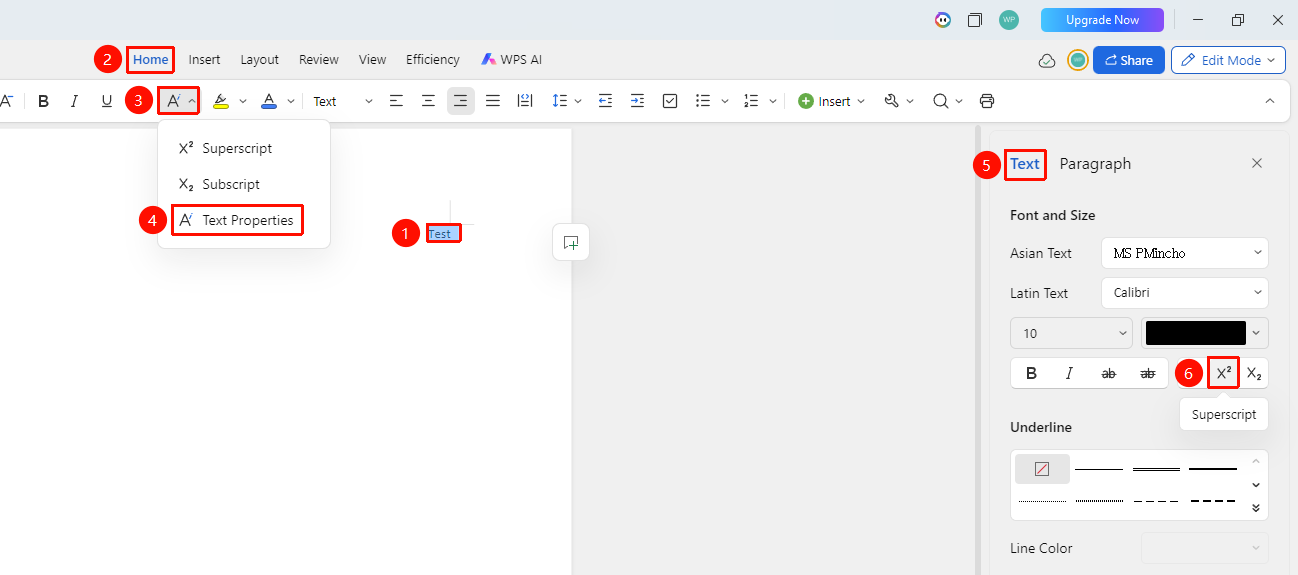Open the Insert tab
This screenshot has height=575, width=1298.
[x=205, y=60]
